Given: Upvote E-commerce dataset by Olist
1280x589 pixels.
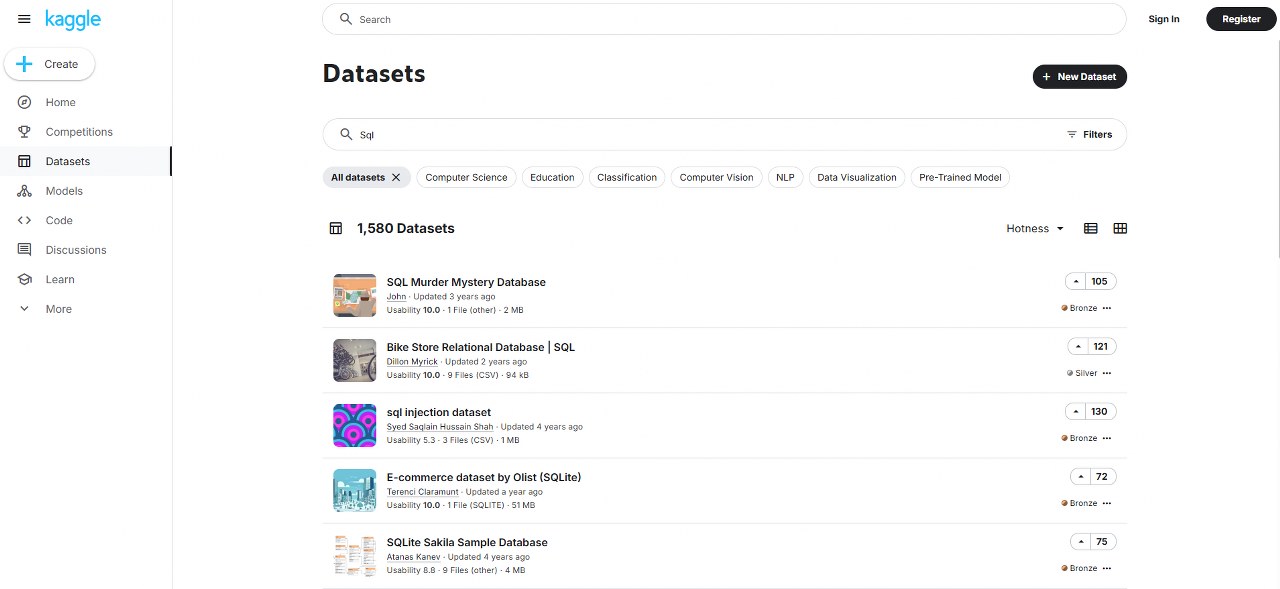Looking at the screenshot, I should [x=1081, y=476].
